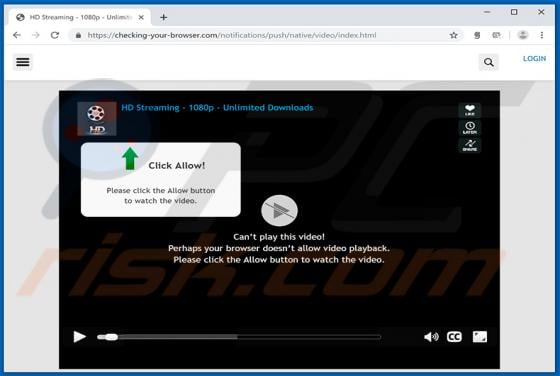Click the Watch Later clock icon
This screenshot has width=560, height=376.
[470, 128]
